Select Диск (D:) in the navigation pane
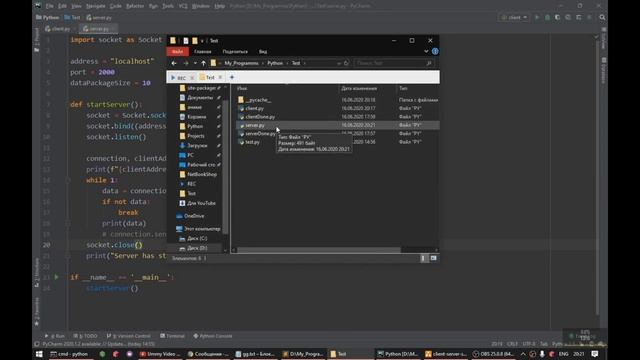 (x=197, y=248)
